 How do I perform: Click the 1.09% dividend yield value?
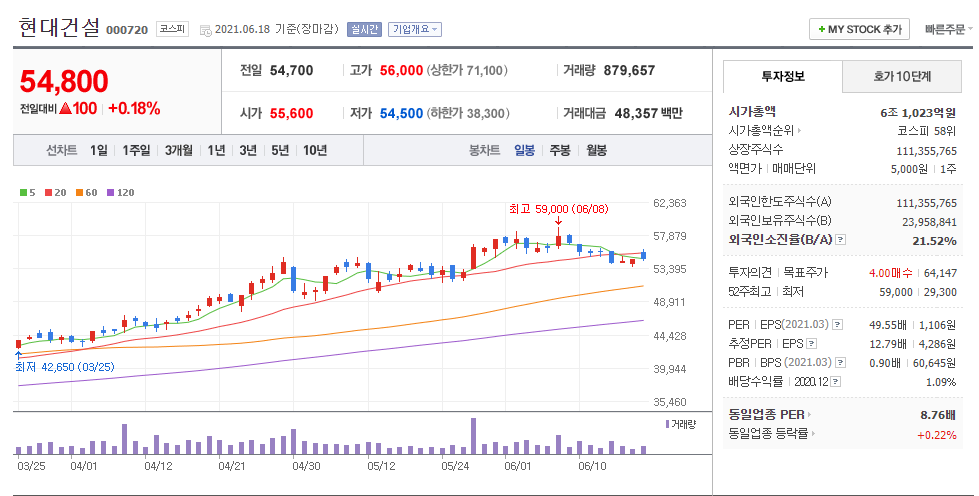pos(941,382)
